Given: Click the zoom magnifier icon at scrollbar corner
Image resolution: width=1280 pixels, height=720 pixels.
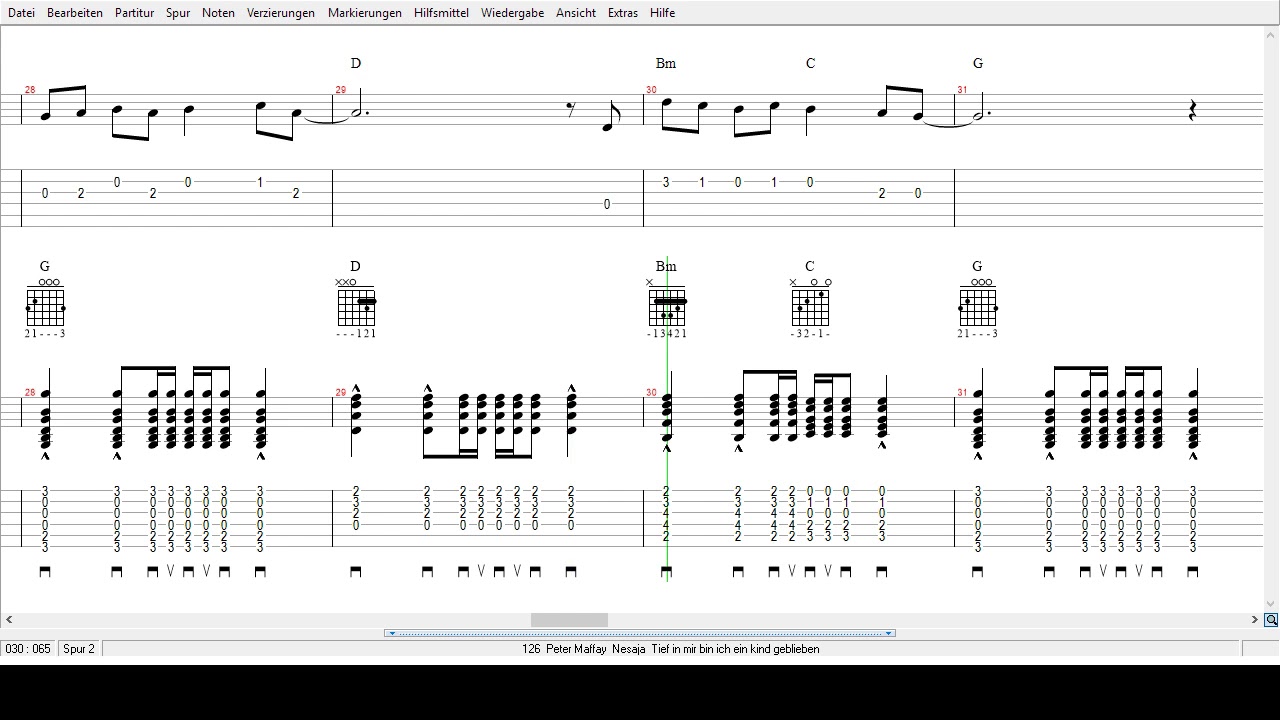Looking at the screenshot, I should coord(1271,620).
